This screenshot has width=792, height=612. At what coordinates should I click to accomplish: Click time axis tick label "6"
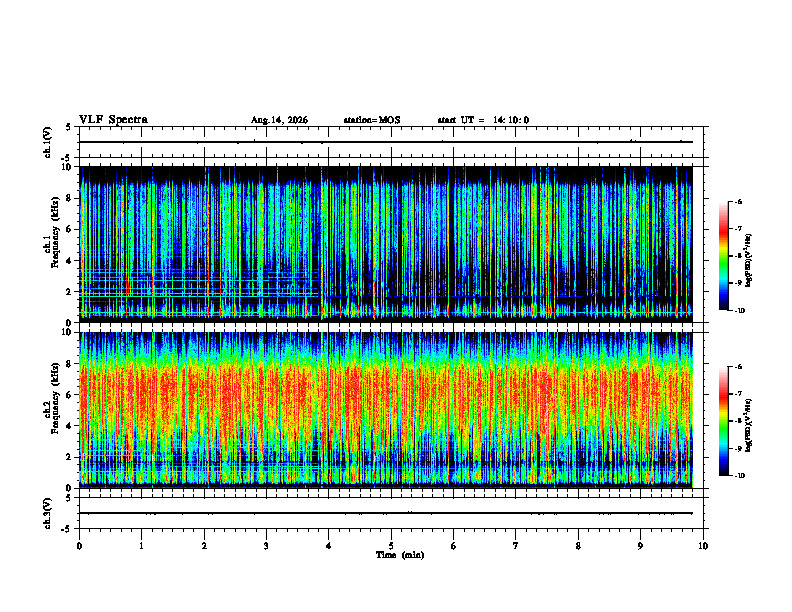coord(454,546)
